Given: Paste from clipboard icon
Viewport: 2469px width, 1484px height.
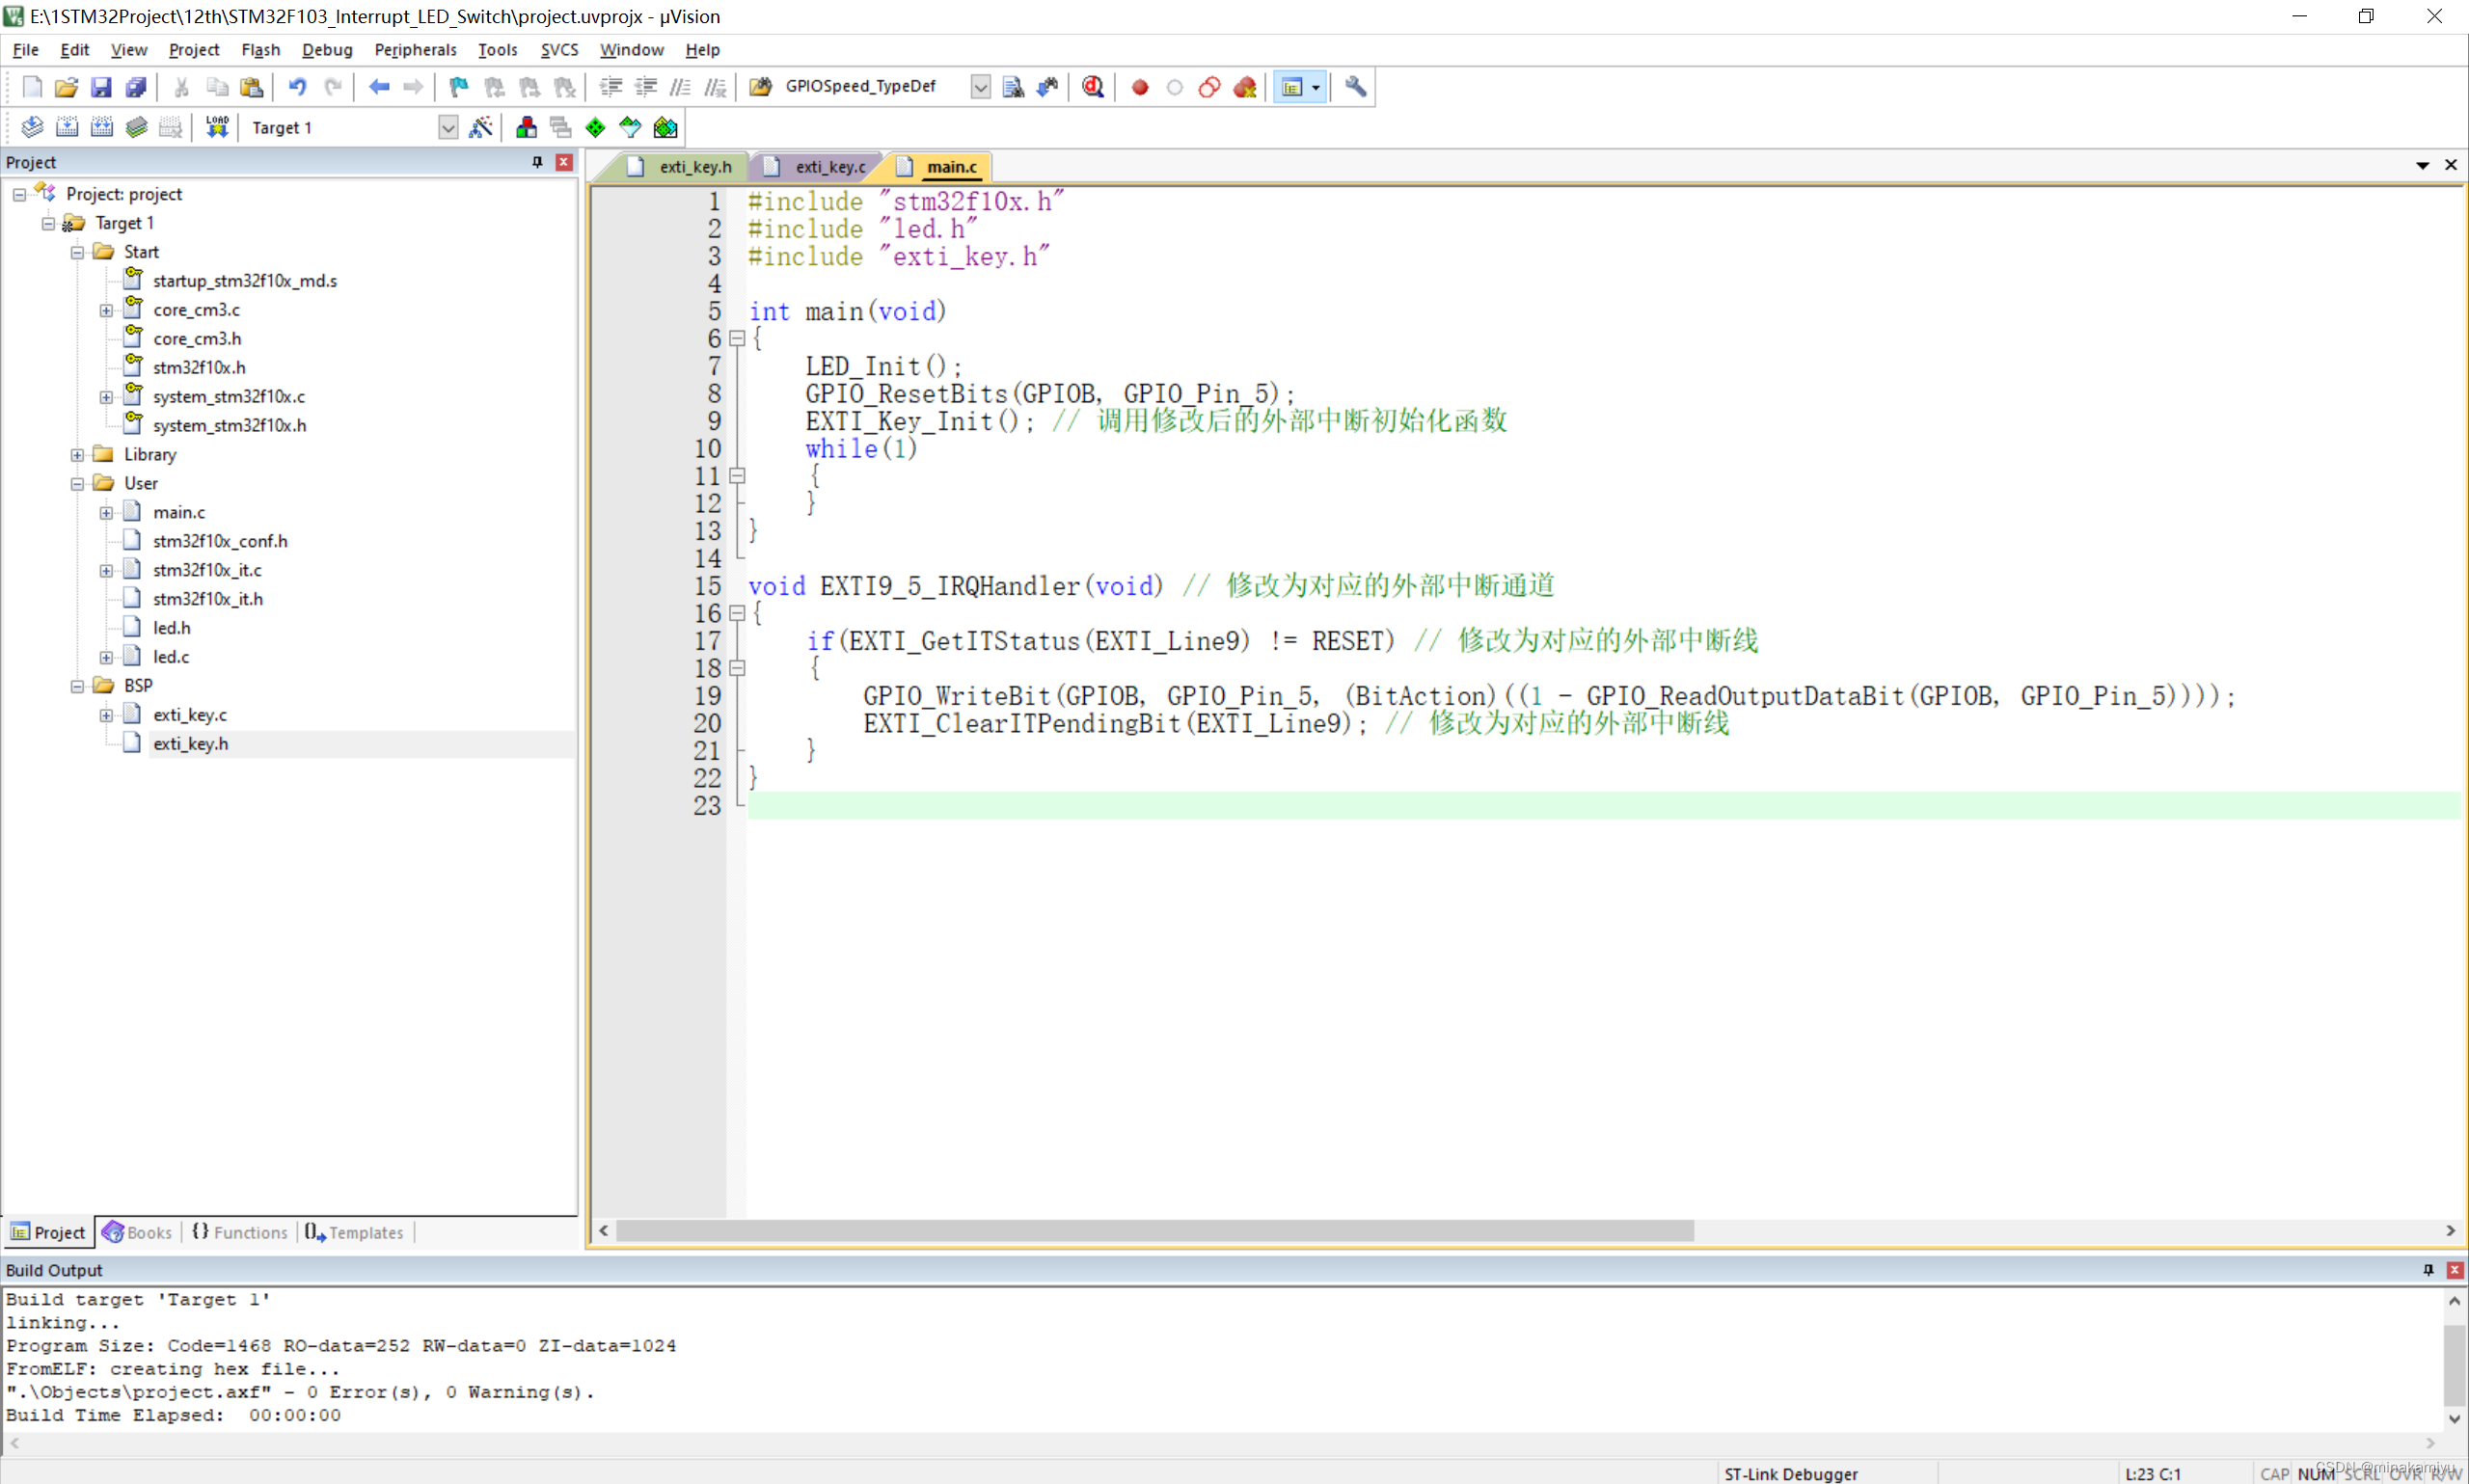Looking at the screenshot, I should click(x=252, y=87).
